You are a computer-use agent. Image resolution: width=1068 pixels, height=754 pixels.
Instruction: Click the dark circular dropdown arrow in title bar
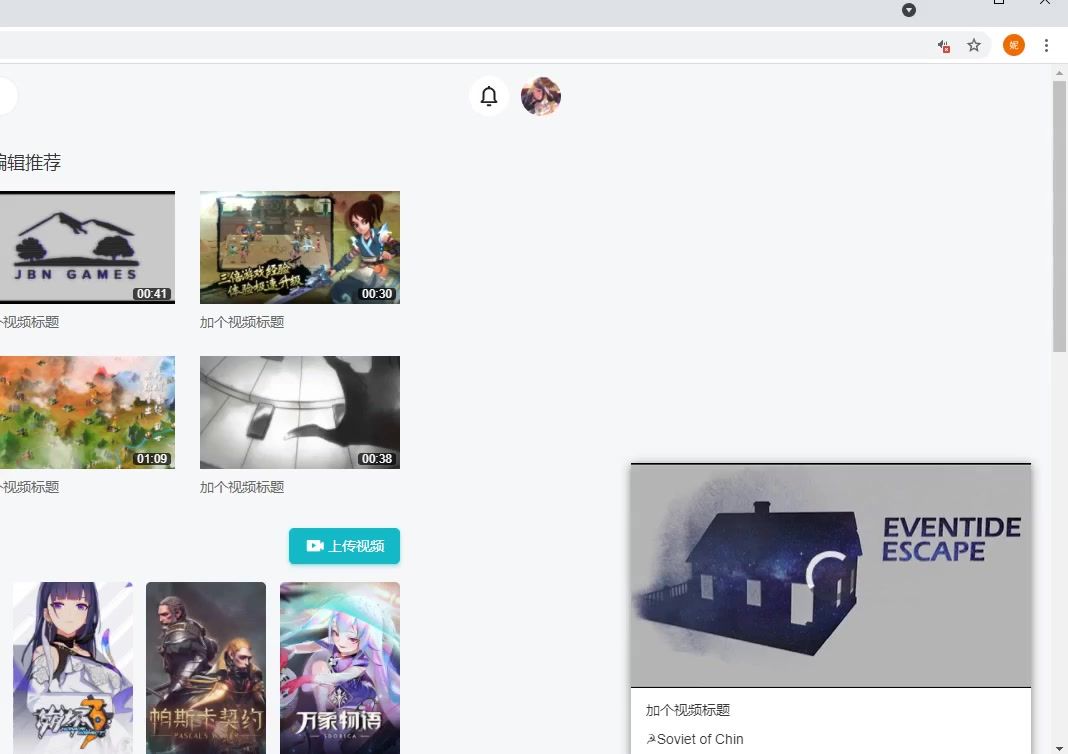point(909,10)
